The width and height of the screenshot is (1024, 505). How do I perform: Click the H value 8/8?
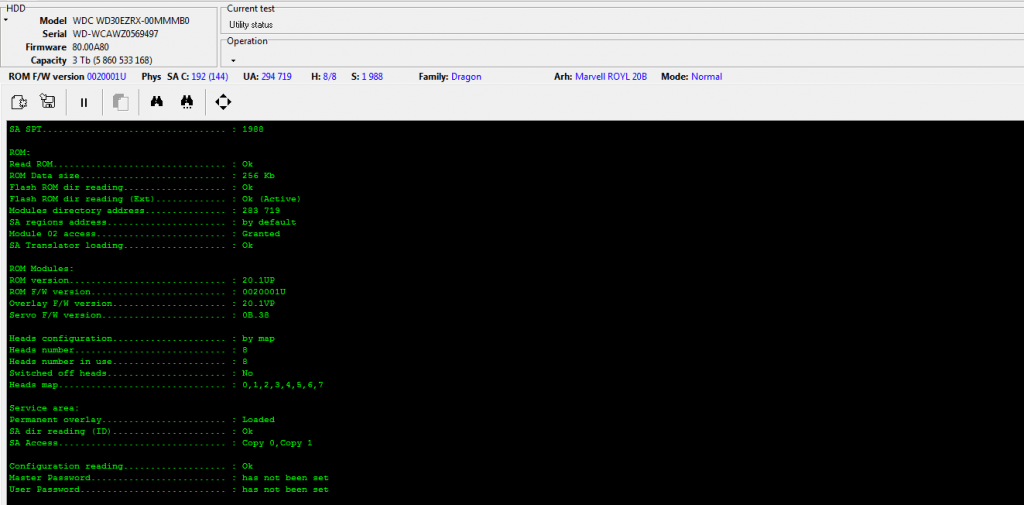(330, 76)
